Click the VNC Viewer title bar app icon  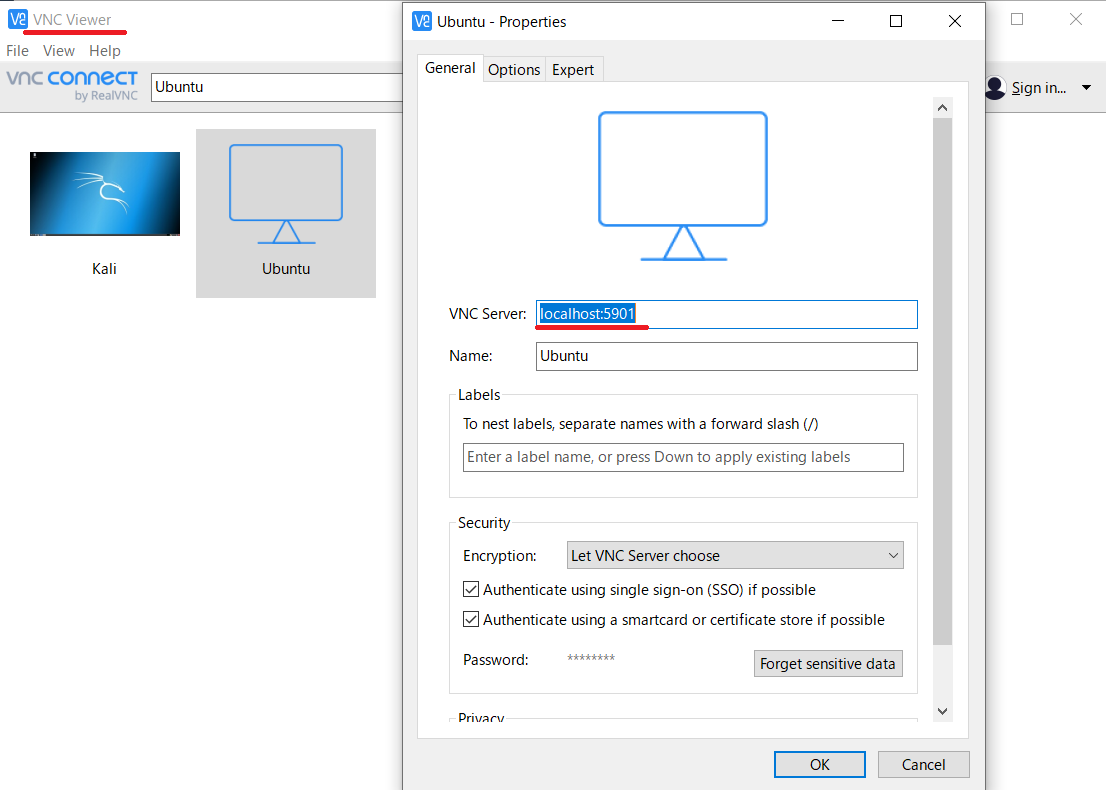coord(18,19)
